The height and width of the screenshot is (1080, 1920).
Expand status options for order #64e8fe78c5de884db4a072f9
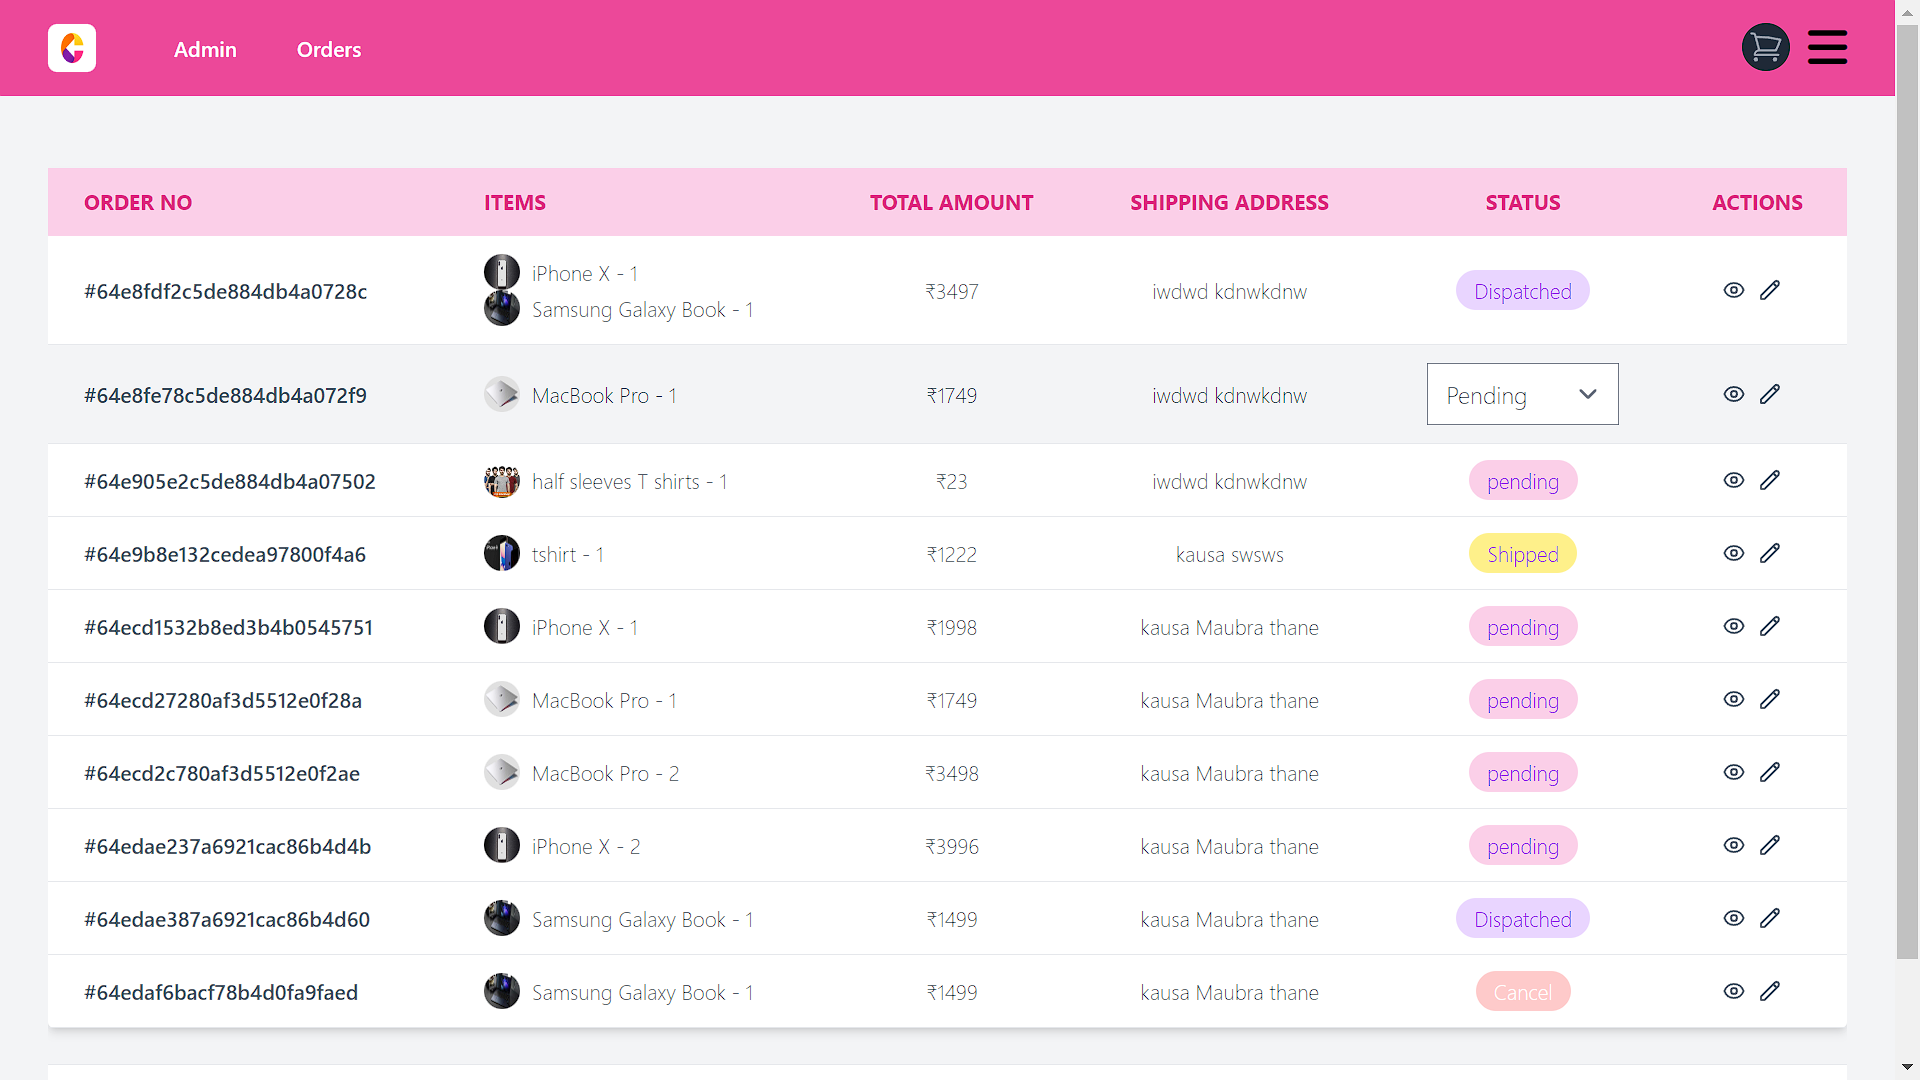pyautogui.click(x=1522, y=394)
